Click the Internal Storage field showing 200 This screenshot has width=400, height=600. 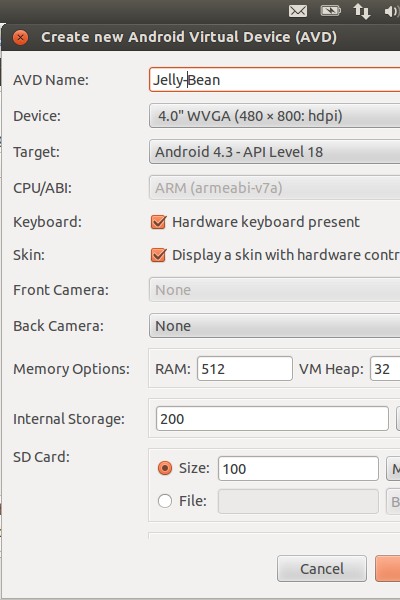[x=272, y=419]
